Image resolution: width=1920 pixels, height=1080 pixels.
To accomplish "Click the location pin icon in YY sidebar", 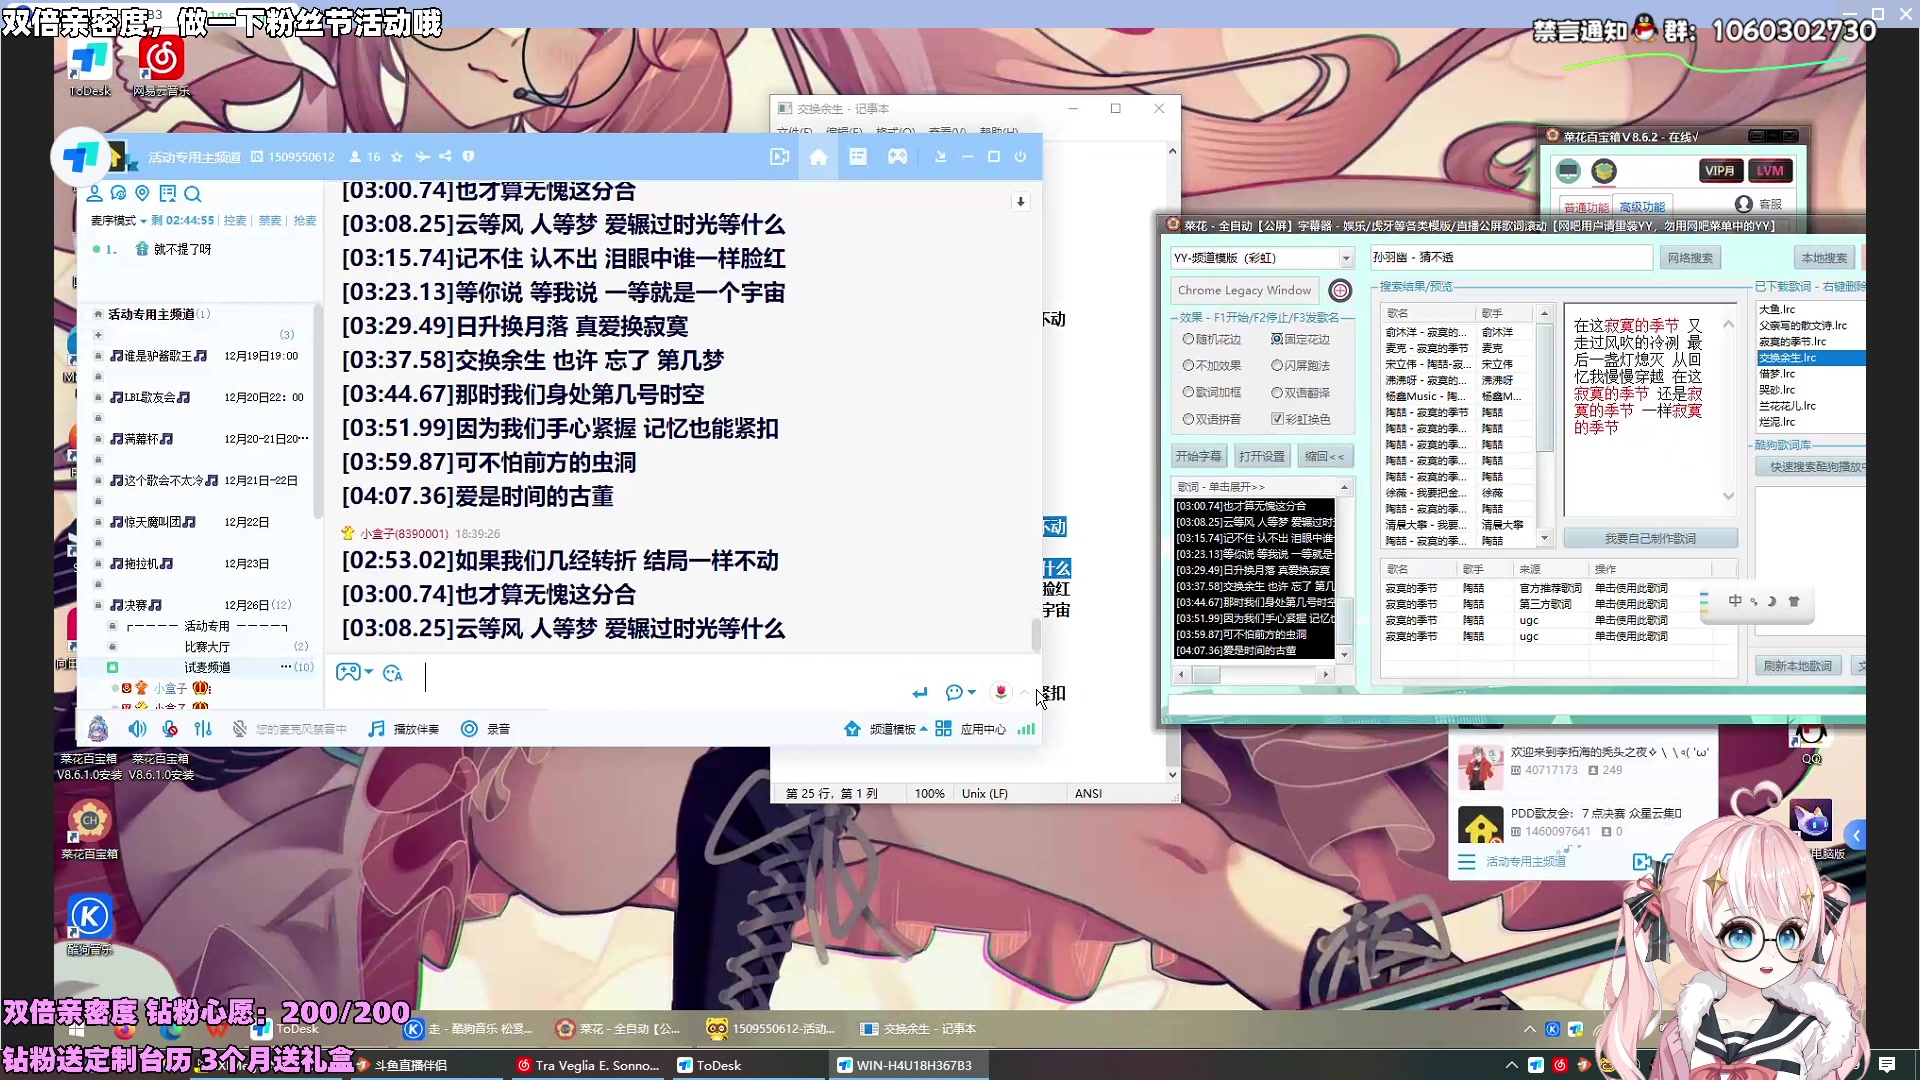I will pos(142,193).
